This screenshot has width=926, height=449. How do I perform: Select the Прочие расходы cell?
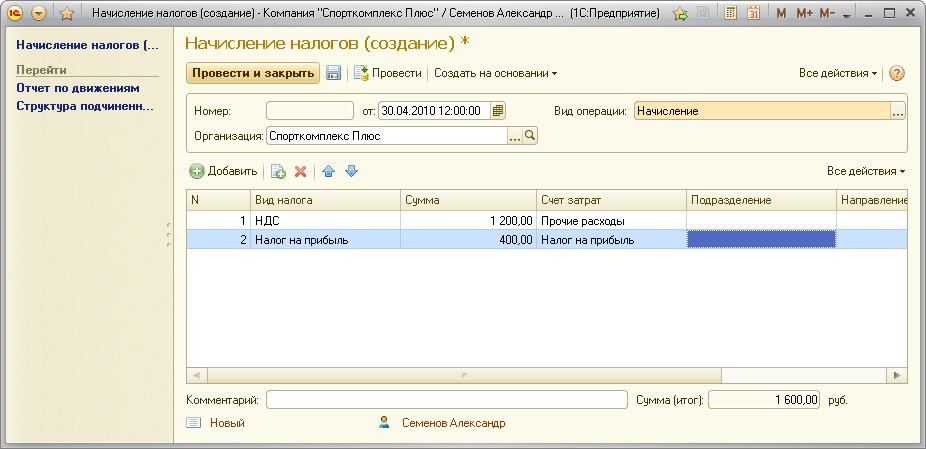[611, 221]
